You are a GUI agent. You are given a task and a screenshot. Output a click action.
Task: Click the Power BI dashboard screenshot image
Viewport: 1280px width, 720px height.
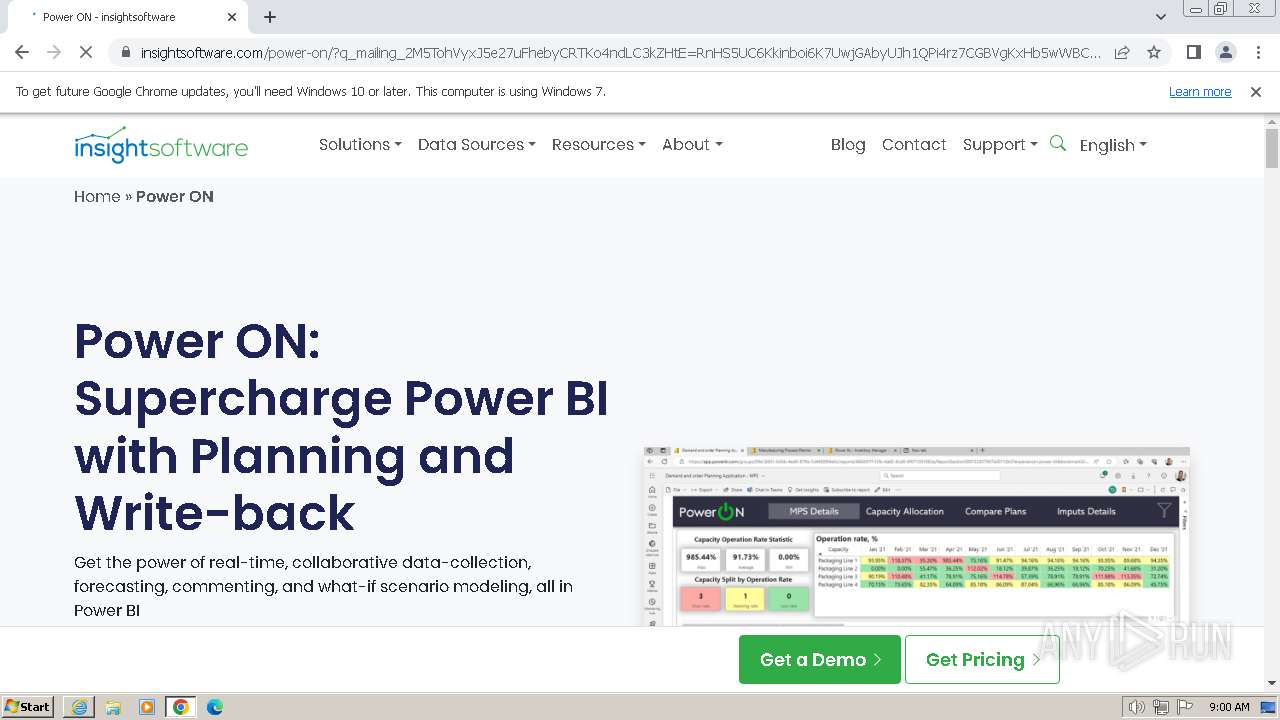pyautogui.click(x=917, y=537)
